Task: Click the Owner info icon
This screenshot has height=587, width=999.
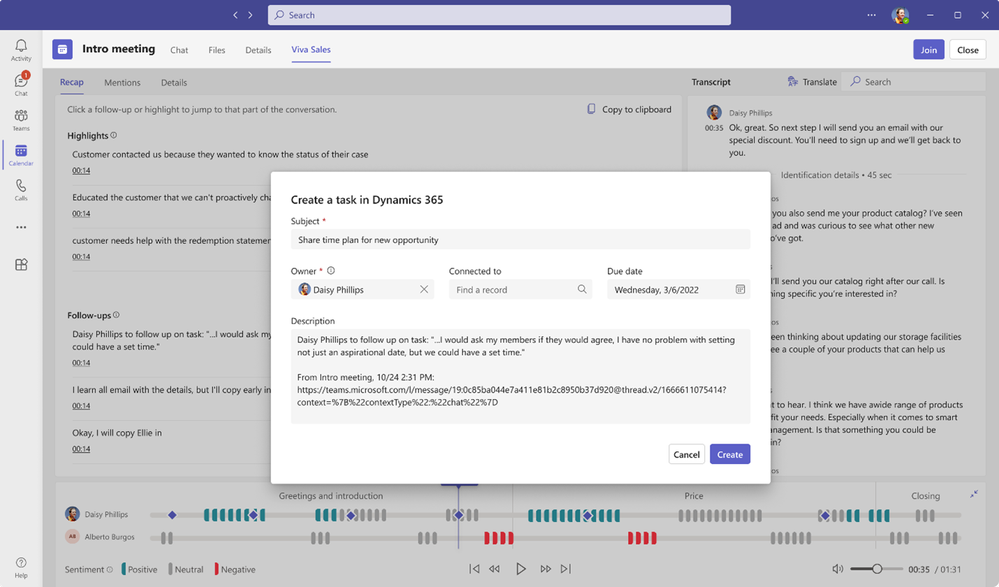Action: (331, 270)
